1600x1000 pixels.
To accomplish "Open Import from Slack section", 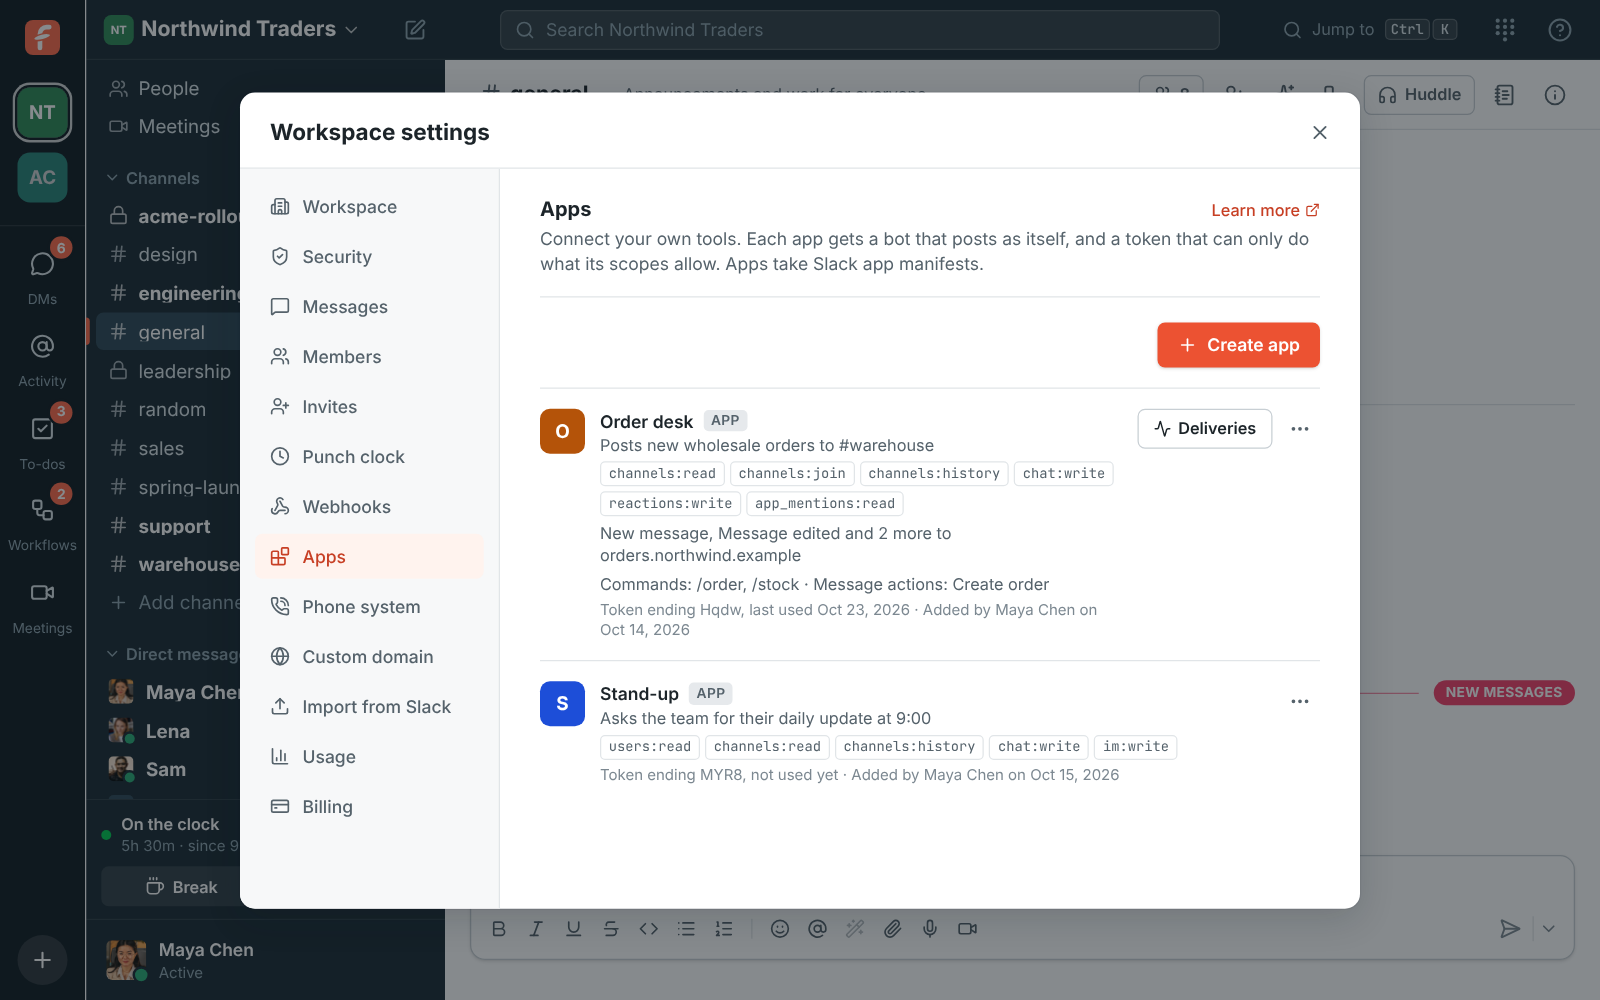I will [370, 707].
